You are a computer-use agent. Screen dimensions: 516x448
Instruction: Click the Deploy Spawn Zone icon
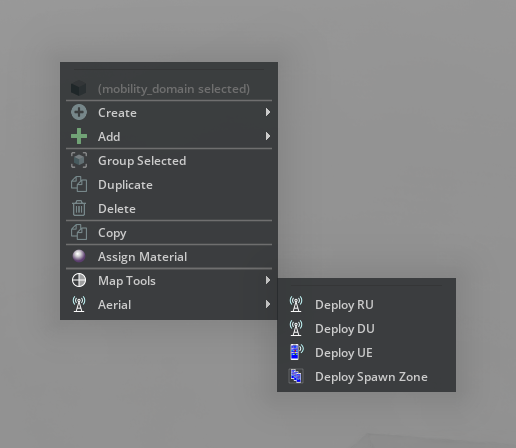pos(296,376)
